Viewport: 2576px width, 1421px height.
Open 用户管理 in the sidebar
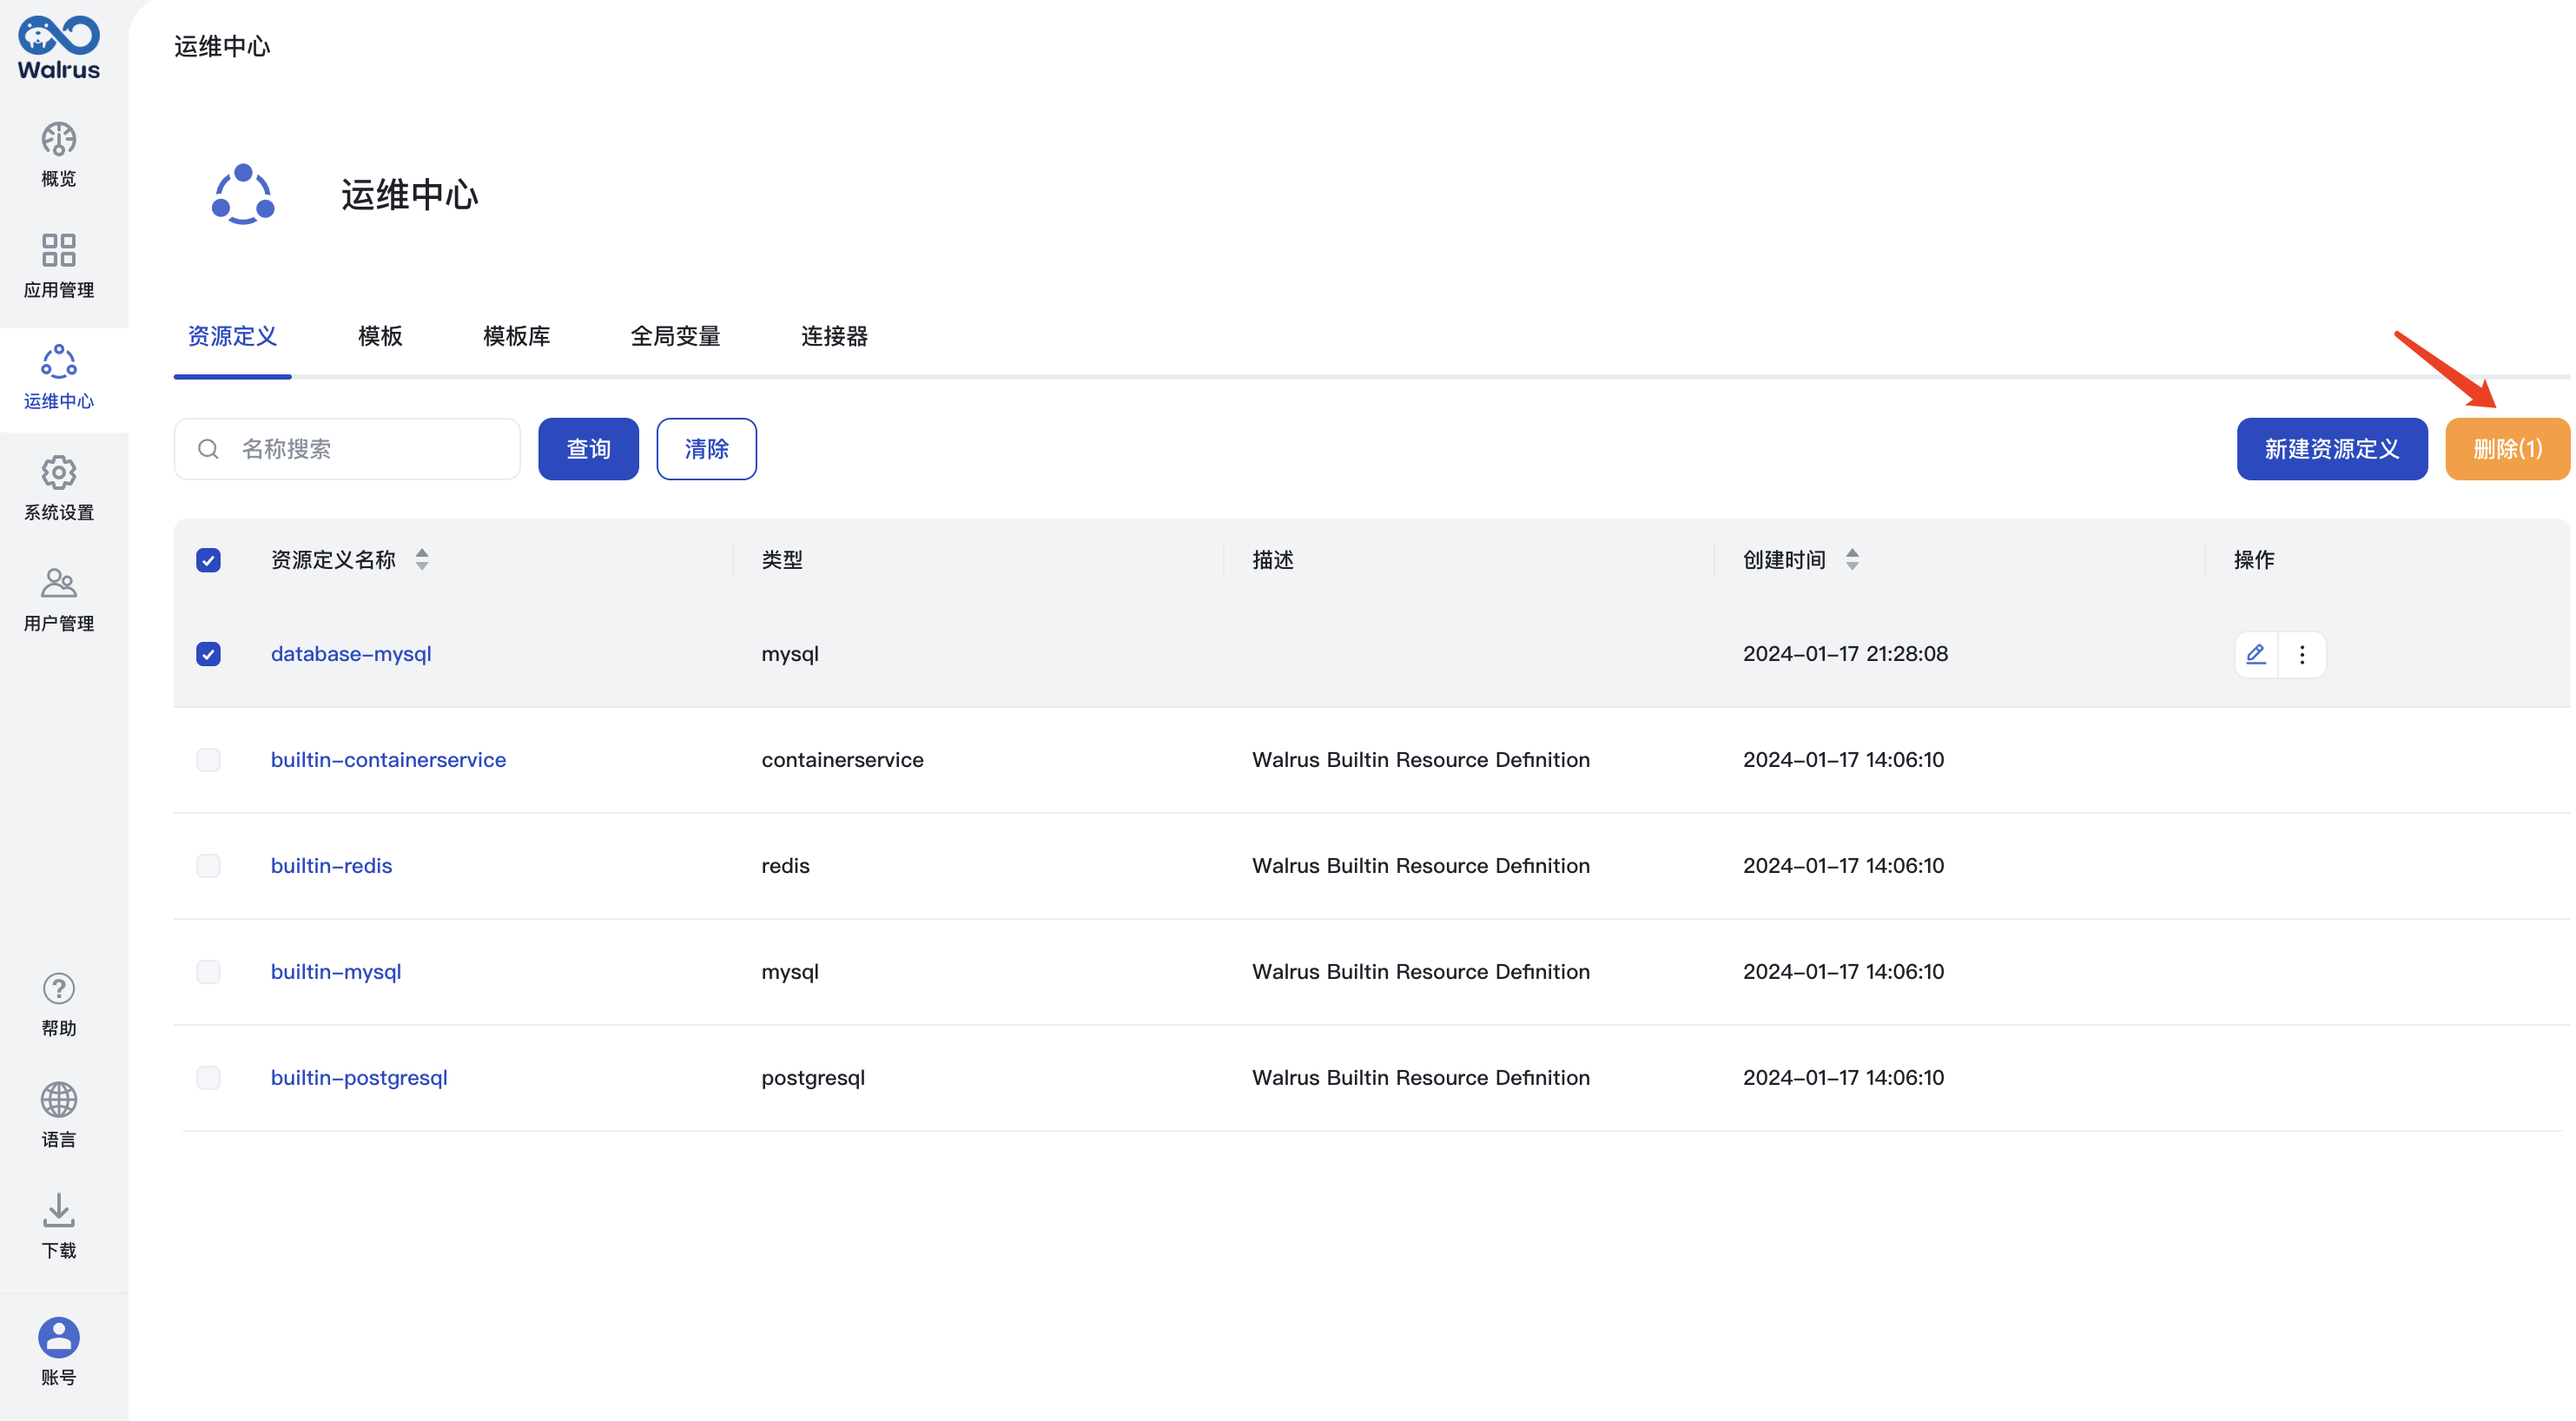[x=59, y=600]
